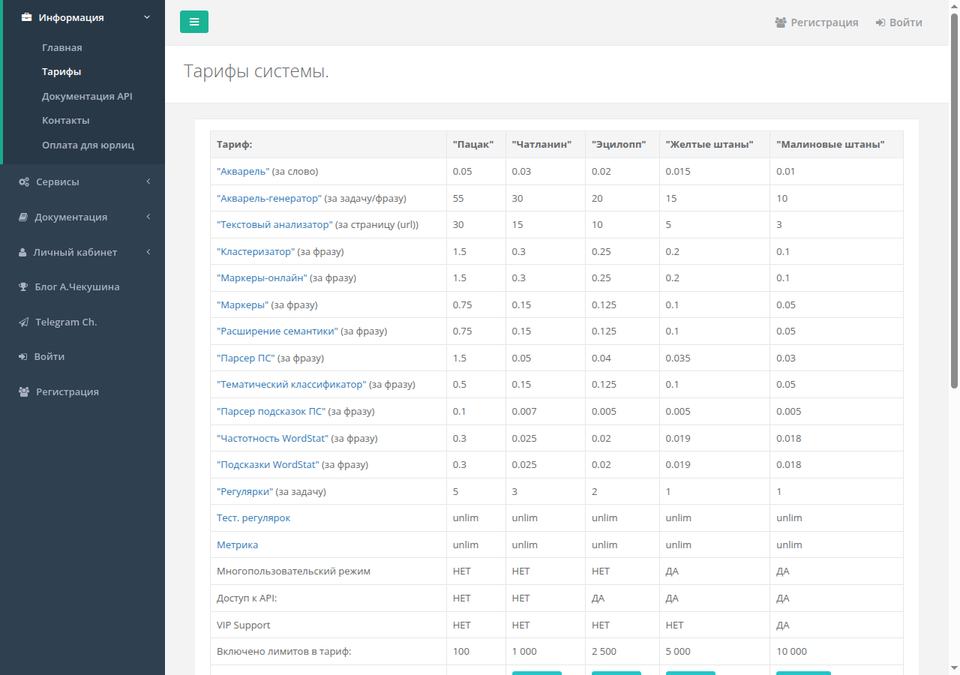Open the "Парсер ПС" link

coord(246,358)
